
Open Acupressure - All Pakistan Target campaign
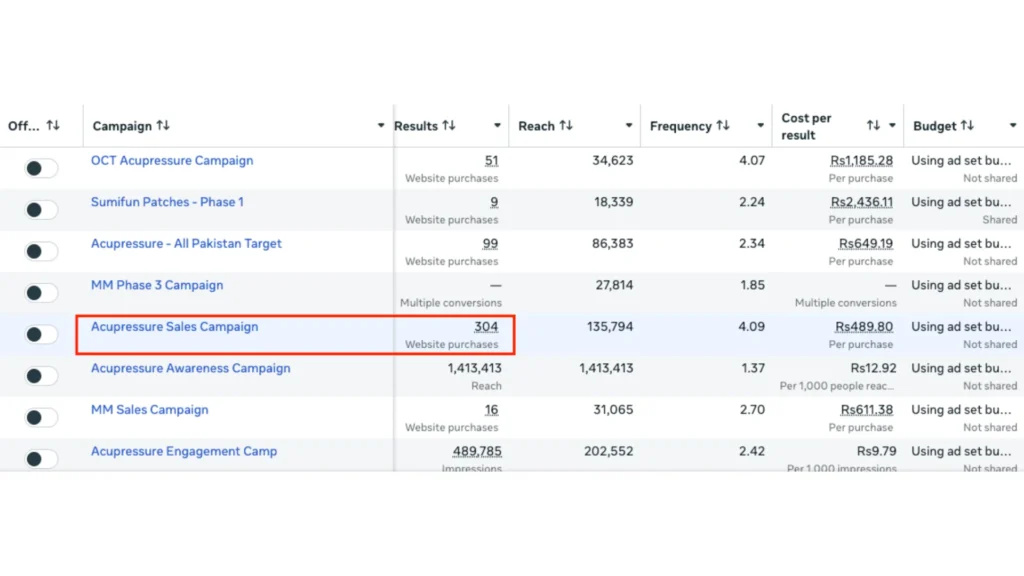tap(186, 244)
